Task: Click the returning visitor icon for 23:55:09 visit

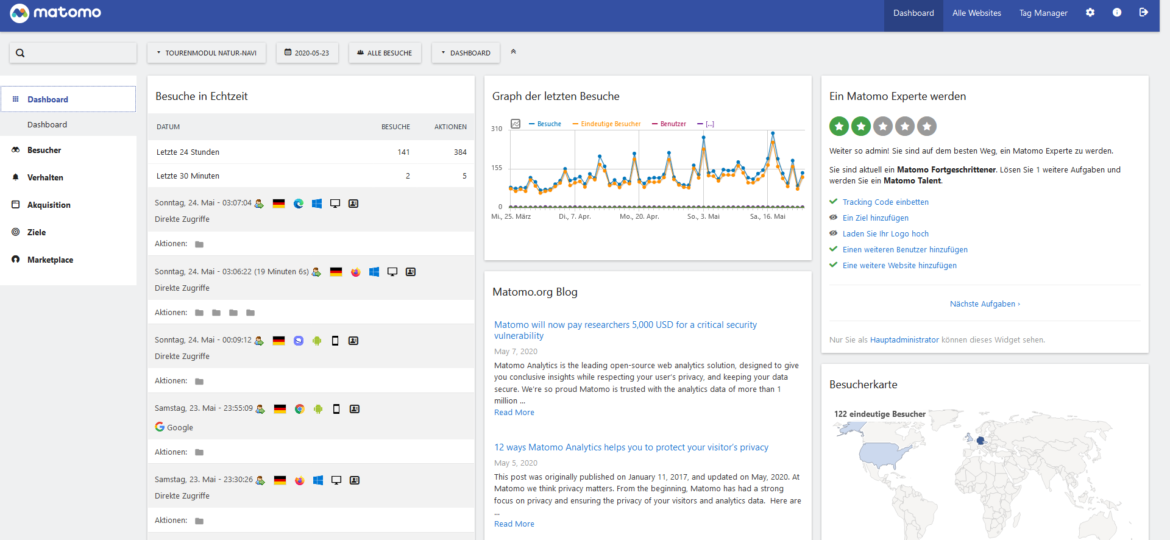Action: pyautogui.click(x=260, y=409)
